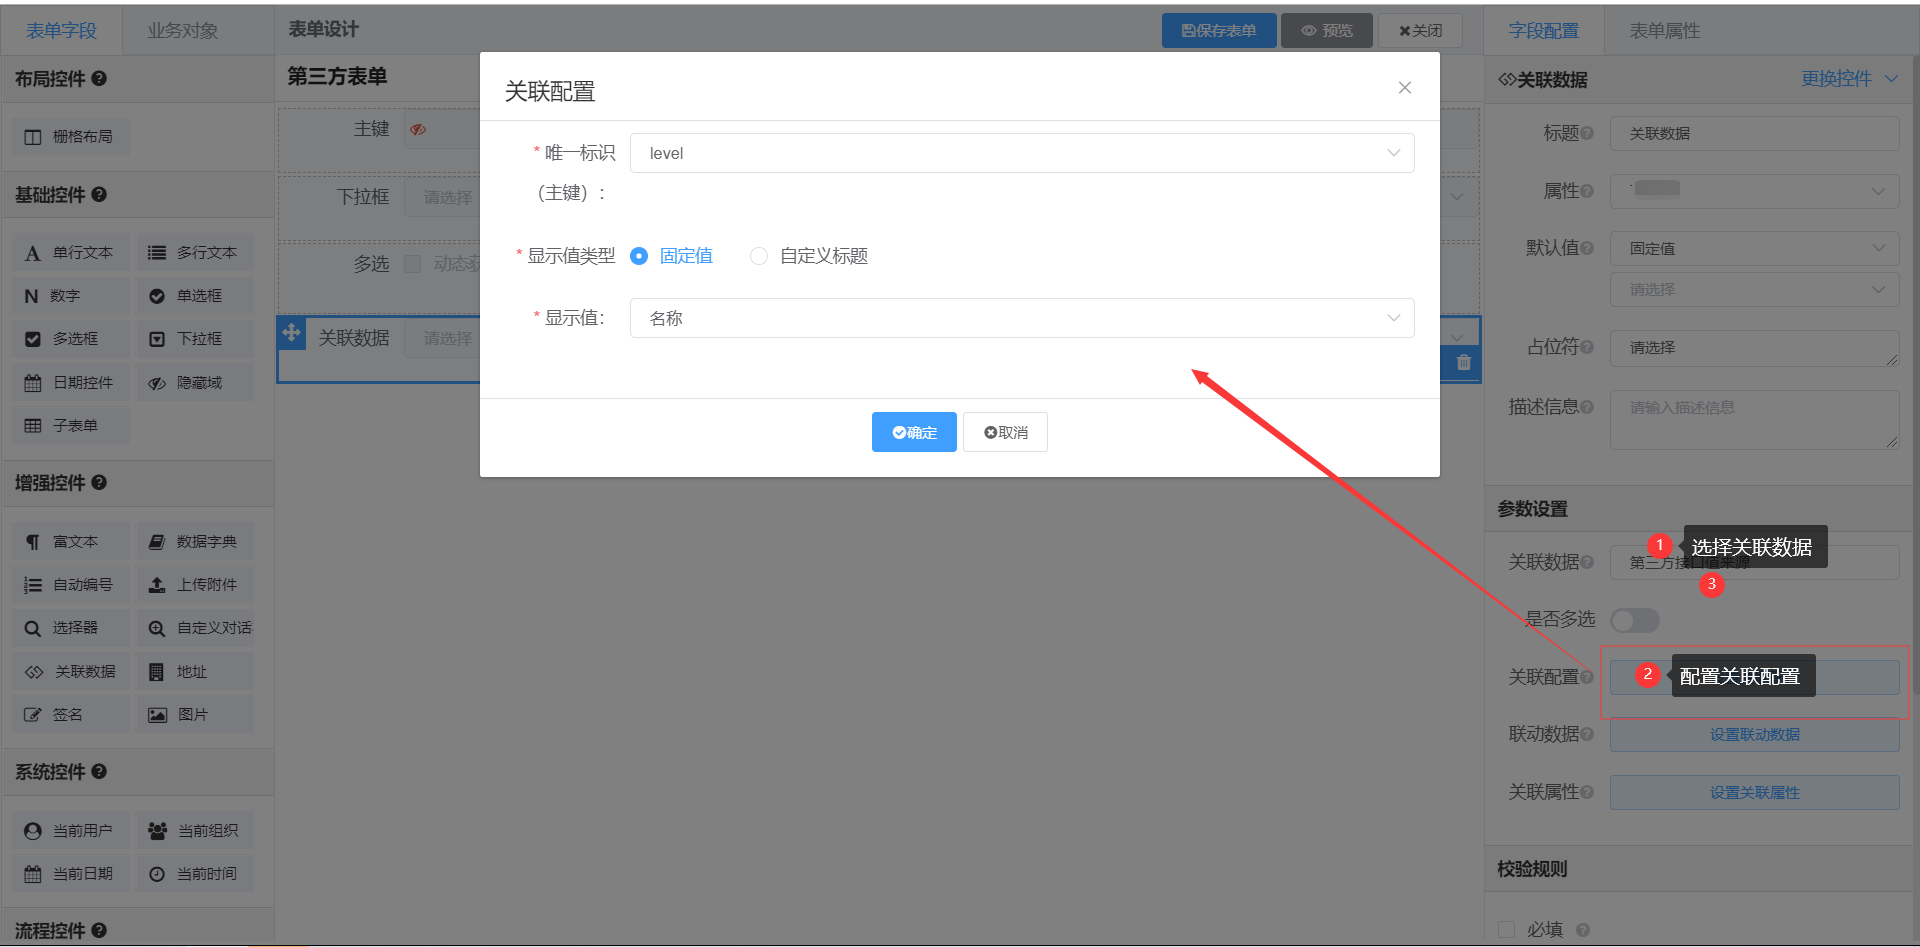Screen dimensions: 1920x947
Task: Select the 自定义标题 radio option
Action: (x=759, y=256)
